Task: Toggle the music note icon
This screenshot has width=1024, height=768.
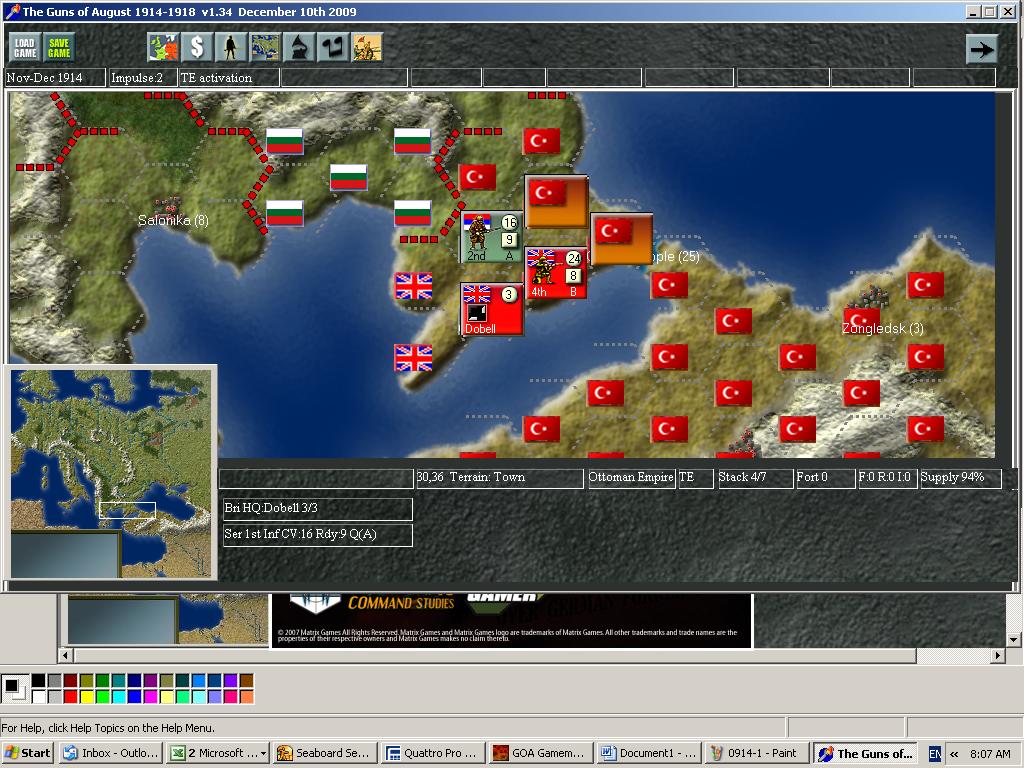Action: pos(333,48)
